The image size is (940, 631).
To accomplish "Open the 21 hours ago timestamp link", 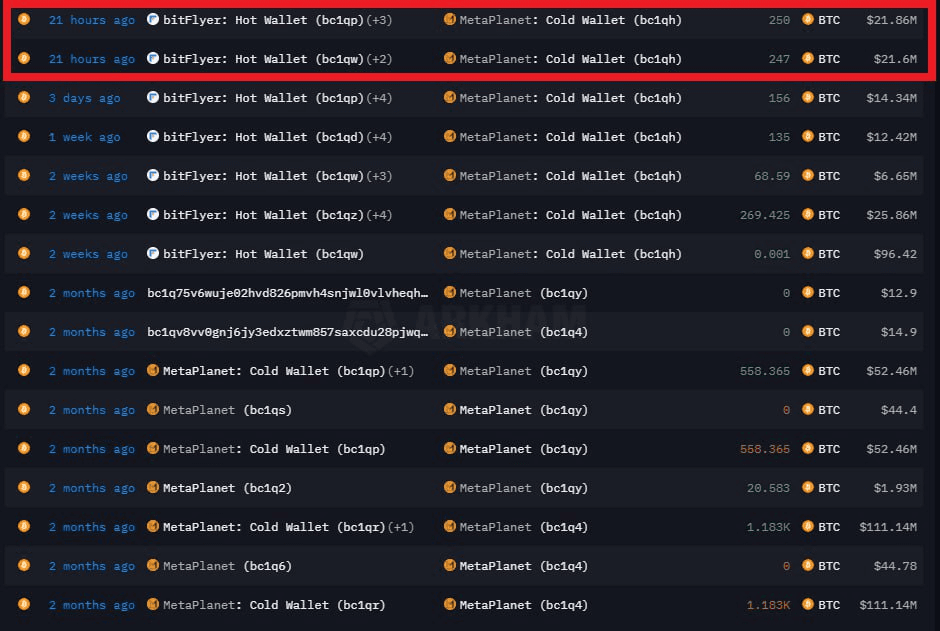I will coord(91,20).
